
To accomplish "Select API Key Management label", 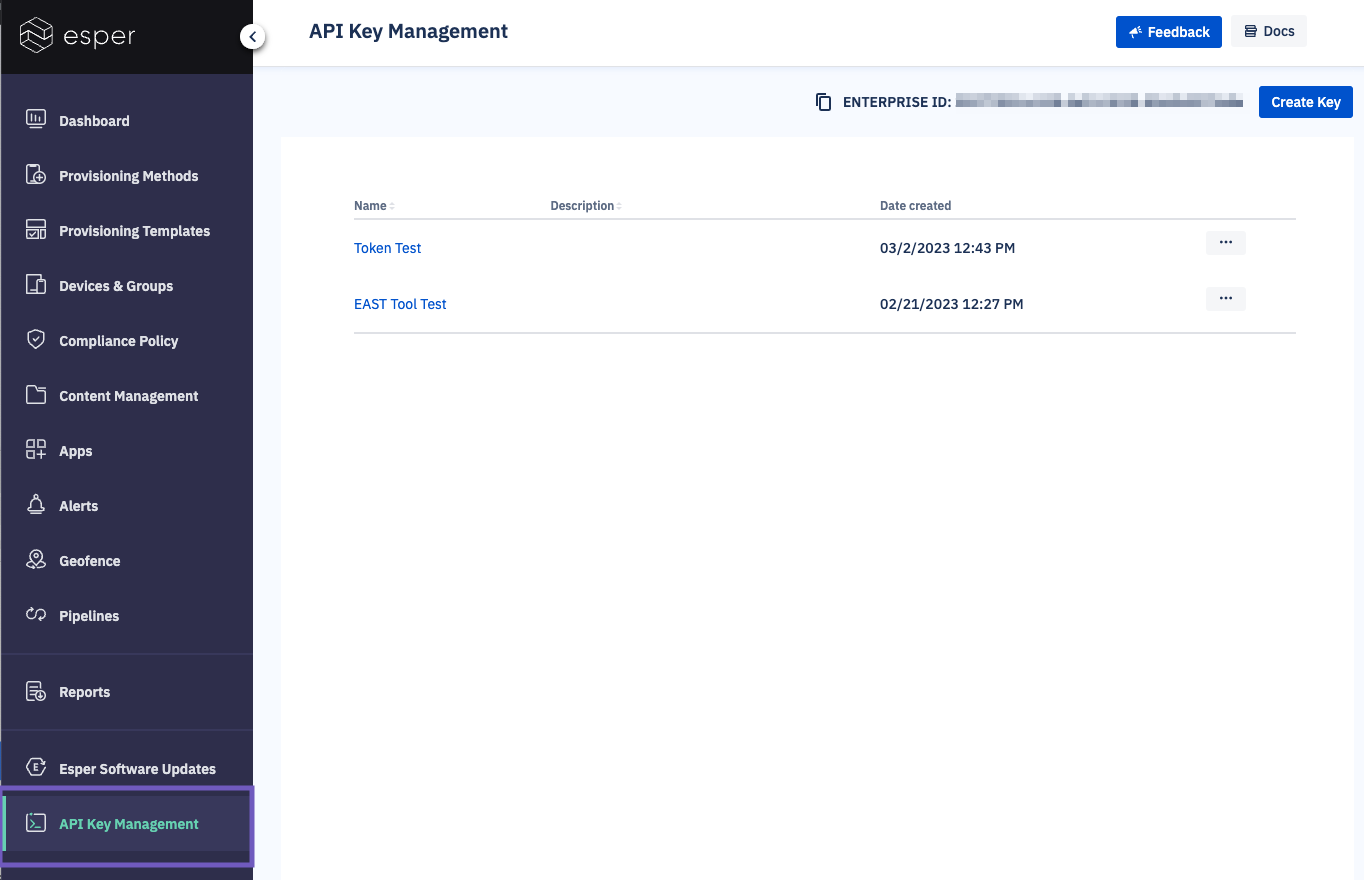I will point(129,824).
